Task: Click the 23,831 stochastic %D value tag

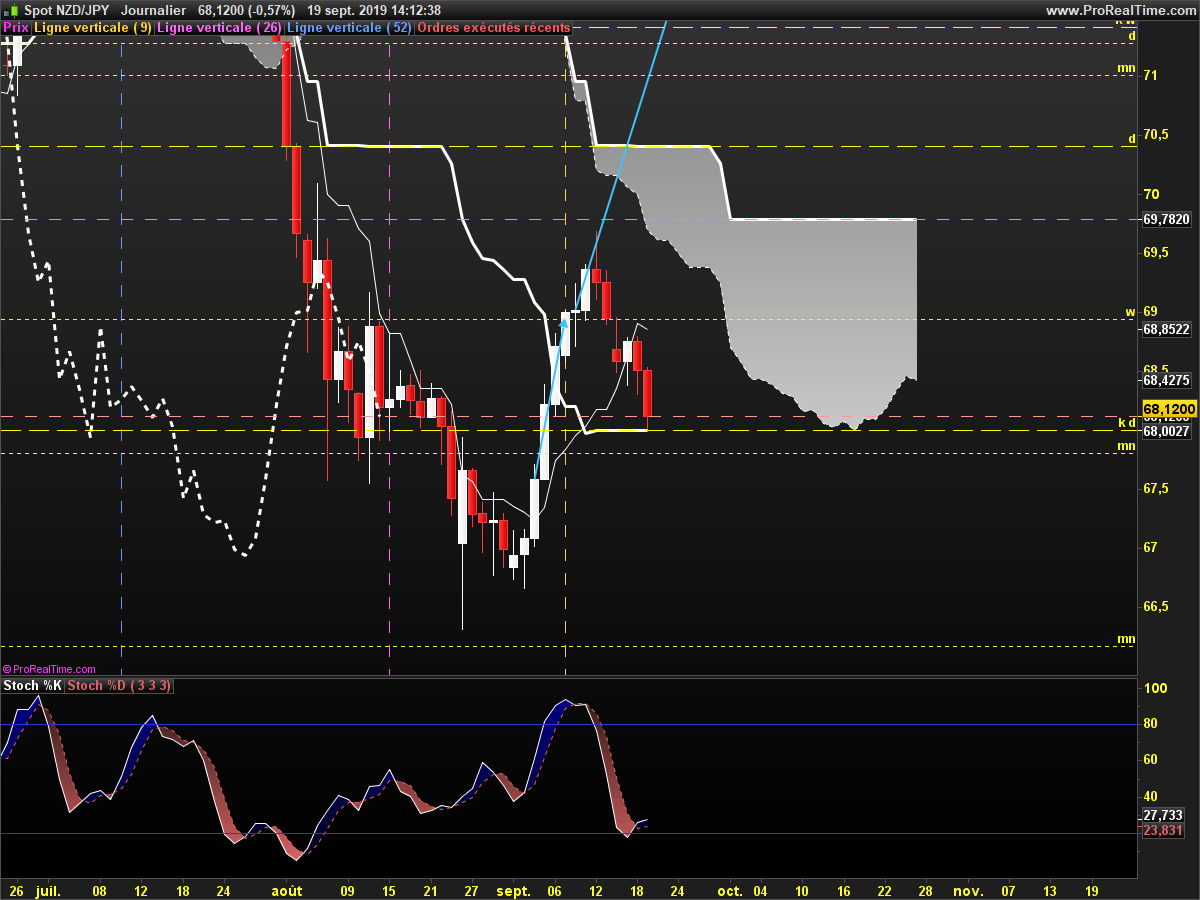Action: pyautogui.click(x=1163, y=830)
